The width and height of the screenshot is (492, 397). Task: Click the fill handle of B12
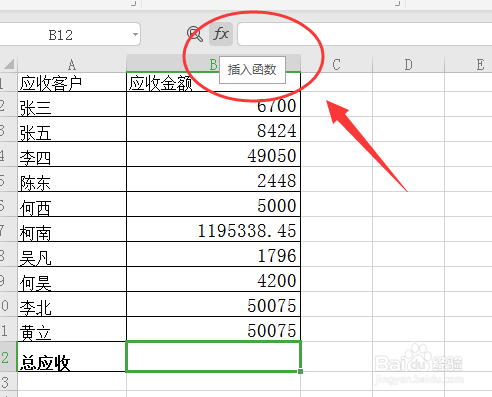click(300, 371)
